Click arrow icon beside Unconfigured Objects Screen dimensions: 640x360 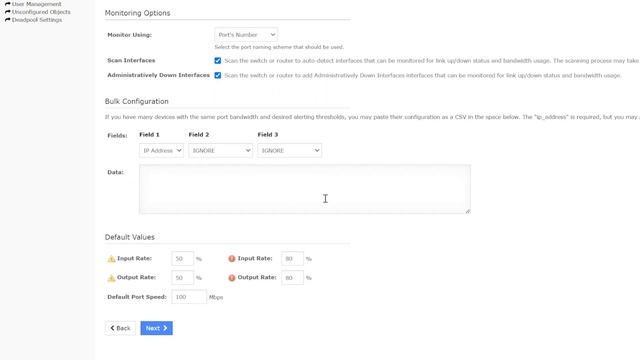coord(7,12)
